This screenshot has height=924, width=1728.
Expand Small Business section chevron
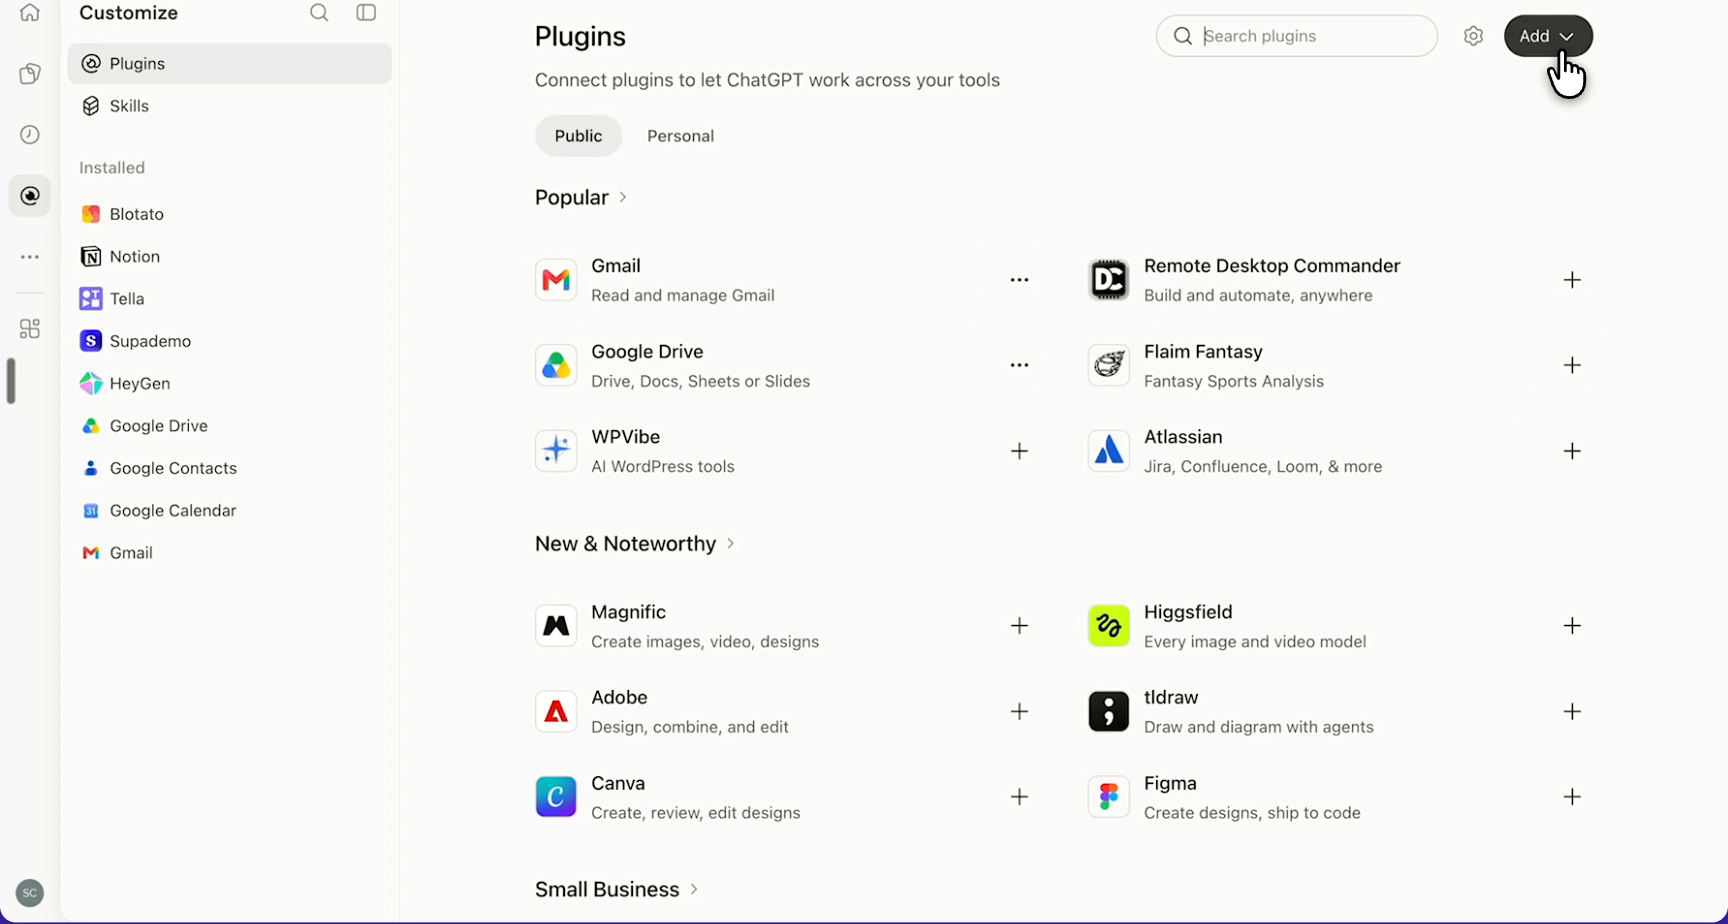(x=694, y=889)
